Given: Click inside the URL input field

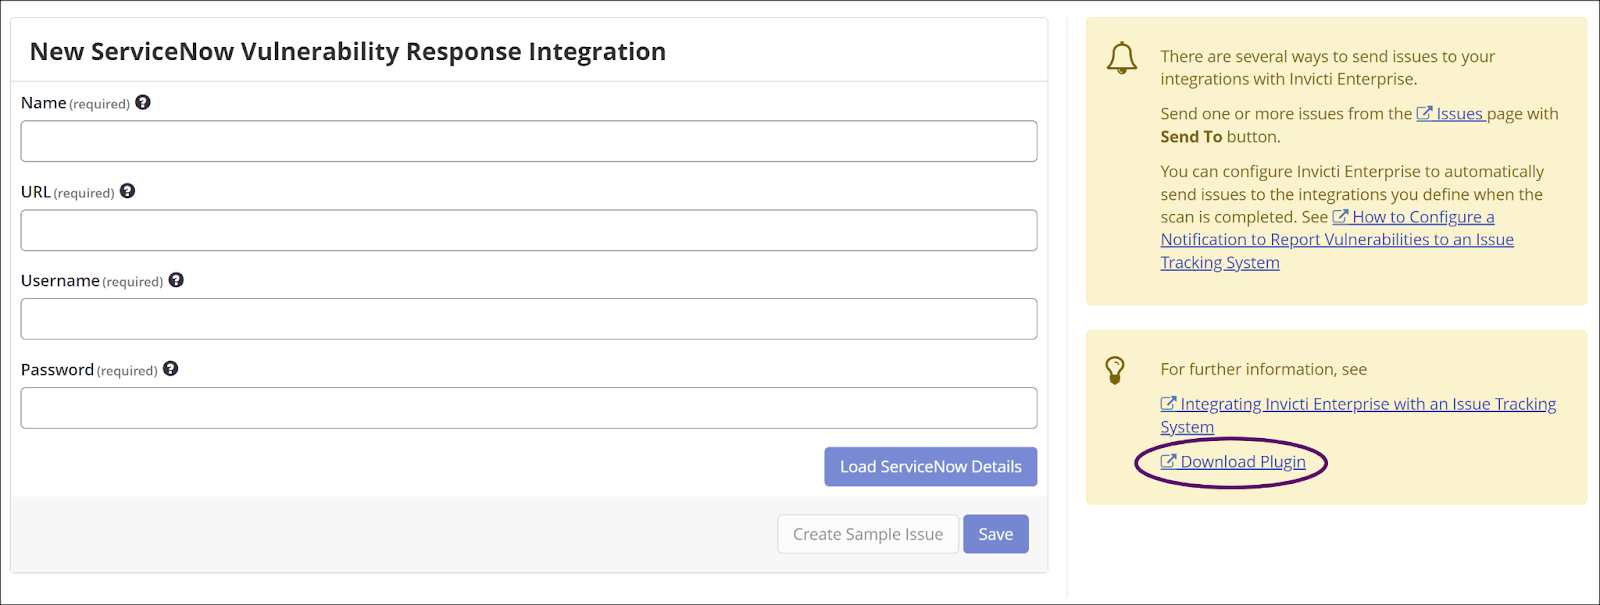Looking at the screenshot, I should [x=528, y=230].
